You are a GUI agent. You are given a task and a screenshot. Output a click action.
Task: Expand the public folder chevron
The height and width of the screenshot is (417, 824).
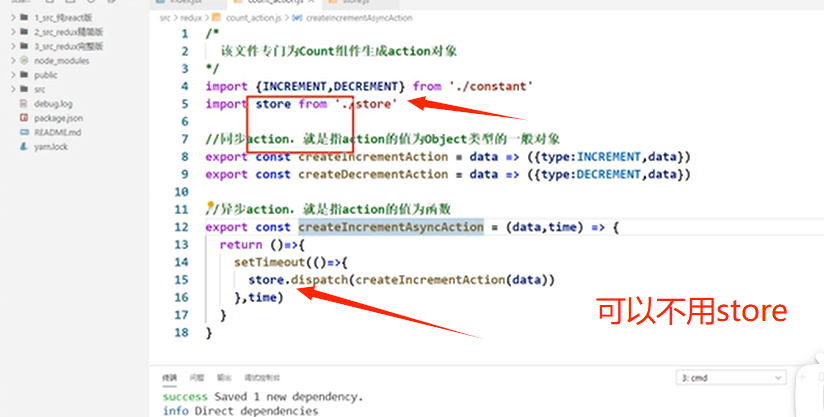click(13, 75)
